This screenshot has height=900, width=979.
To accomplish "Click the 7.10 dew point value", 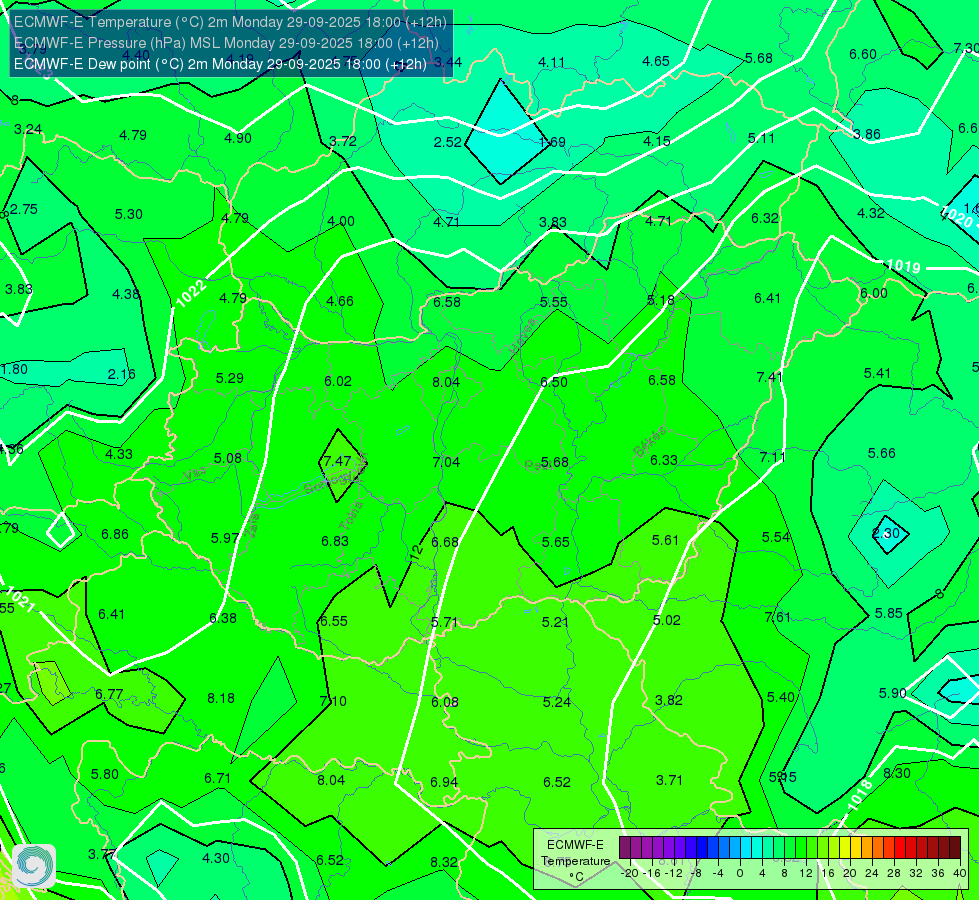I will [x=333, y=701].
